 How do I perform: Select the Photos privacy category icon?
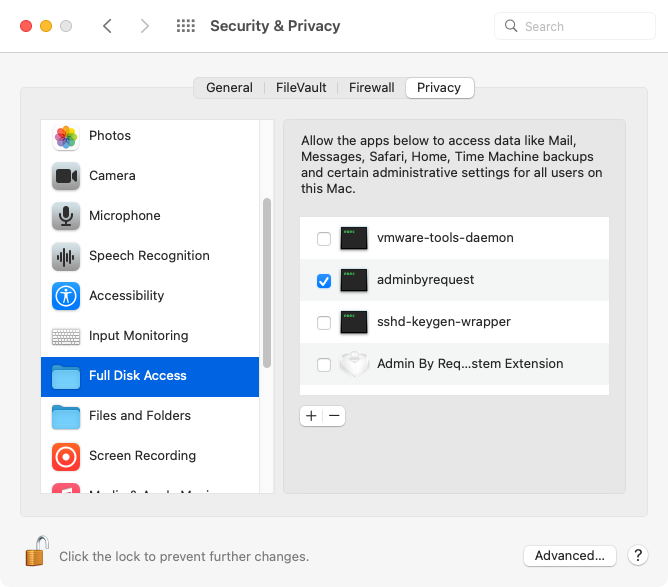pyautogui.click(x=66, y=137)
